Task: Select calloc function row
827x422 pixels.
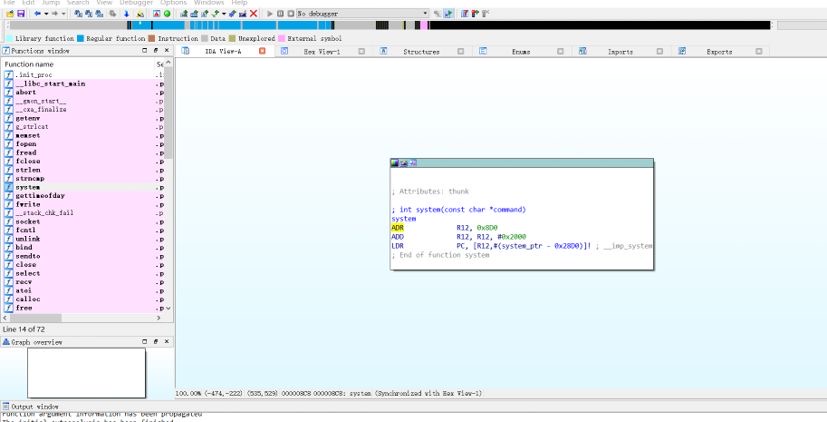Action: [x=83, y=299]
